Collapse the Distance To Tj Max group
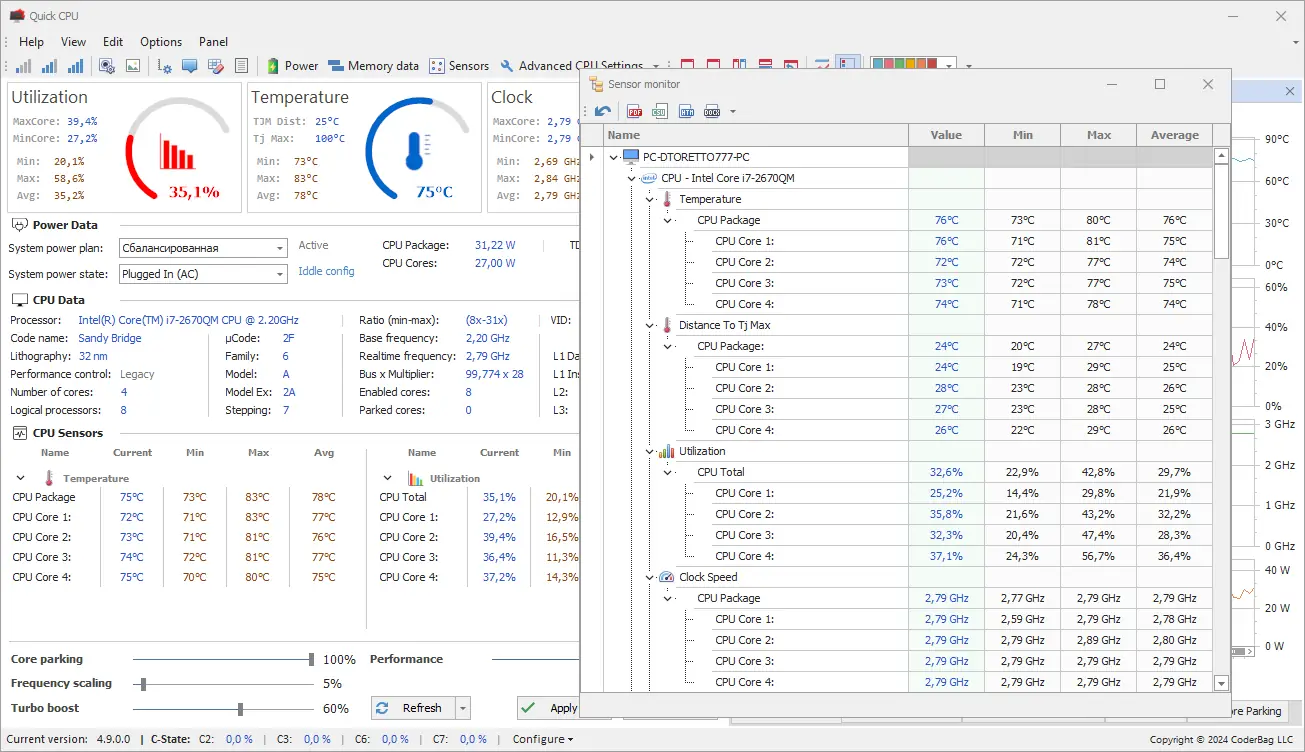Image resolution: width=1305 pixels, height=752 pixels. pos(650,325)
